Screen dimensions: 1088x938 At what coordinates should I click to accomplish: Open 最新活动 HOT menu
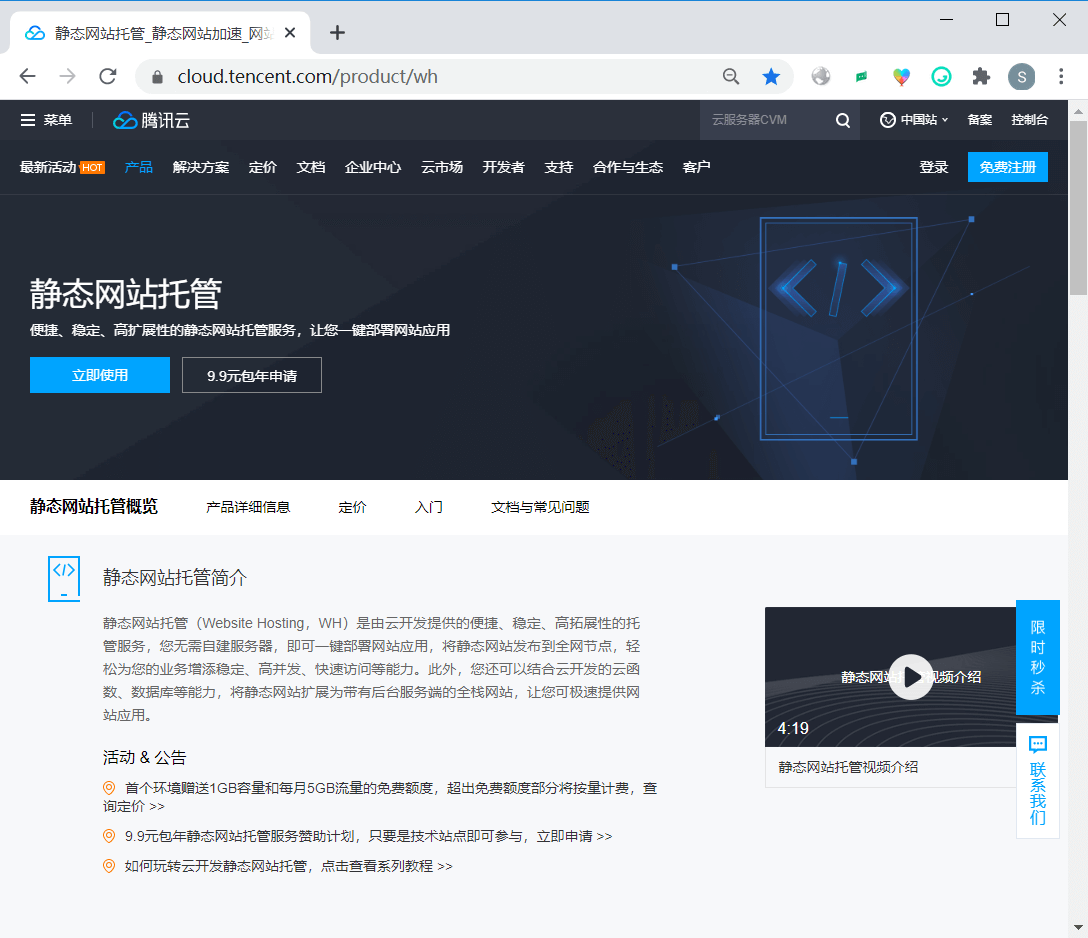pyautogui.click(x=62, y=167)
